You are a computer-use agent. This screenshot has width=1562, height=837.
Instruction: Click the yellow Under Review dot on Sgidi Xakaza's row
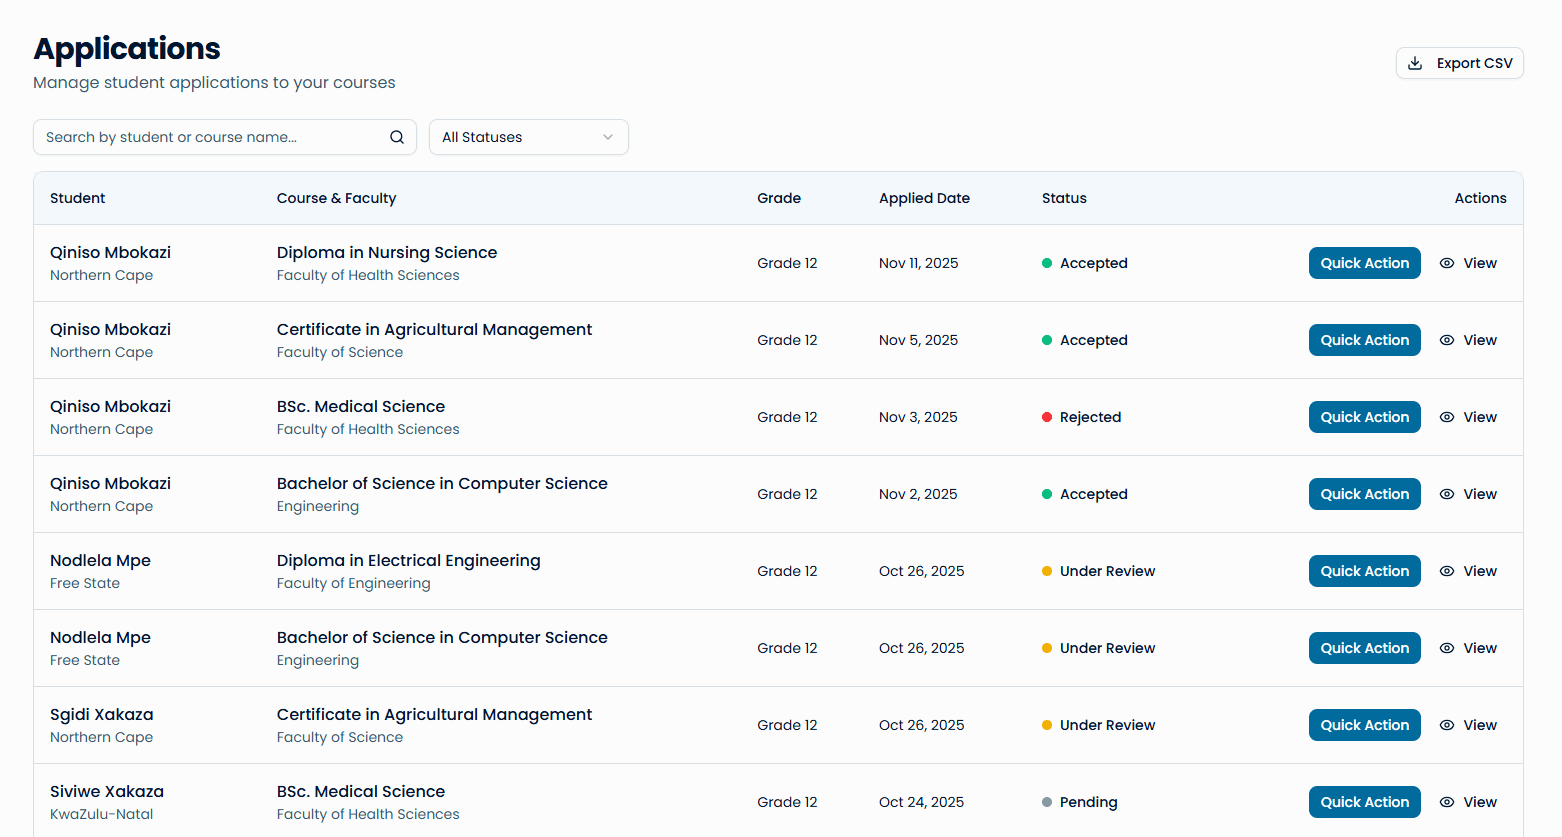point(1048,725)
